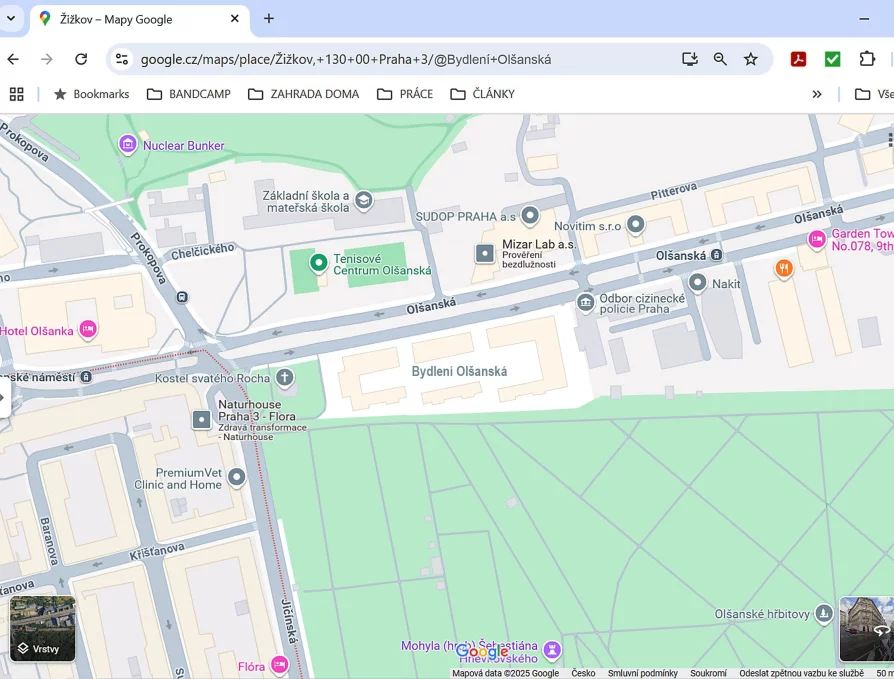Viewport: 894px width, 679px height.
Task: Click the Bydlení Olšanská map label
Action: point(459,371)
